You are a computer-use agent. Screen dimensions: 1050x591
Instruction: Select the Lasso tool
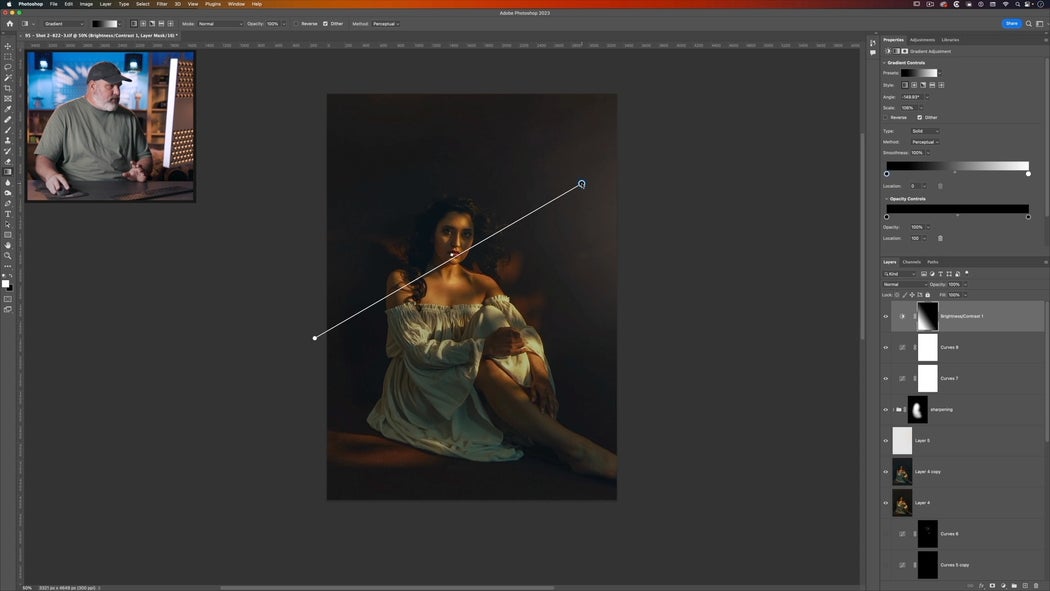tap(6, 66)
